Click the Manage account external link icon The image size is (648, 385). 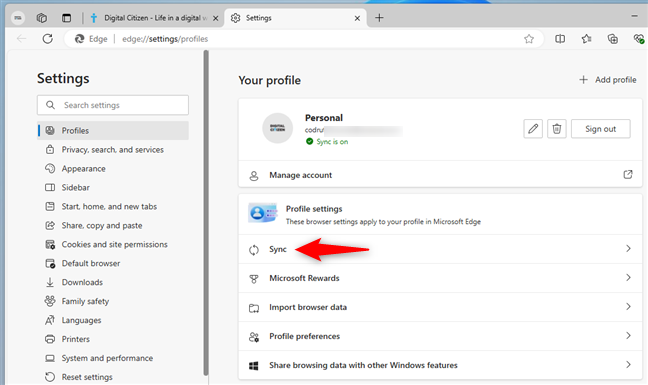pyautogui.click(x=628, y=174)
